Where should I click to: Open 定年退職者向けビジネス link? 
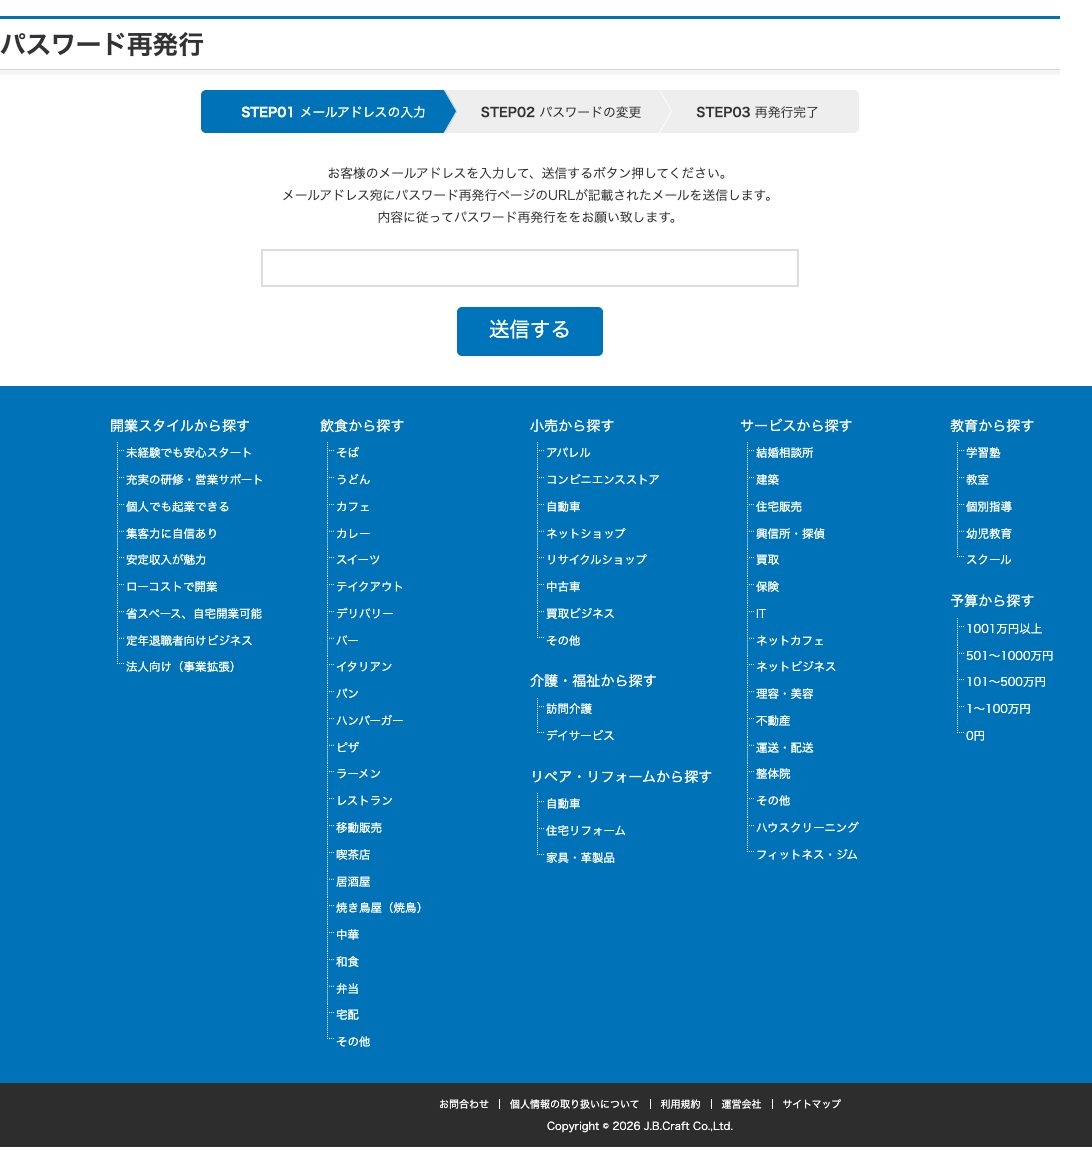click(189, 640)
